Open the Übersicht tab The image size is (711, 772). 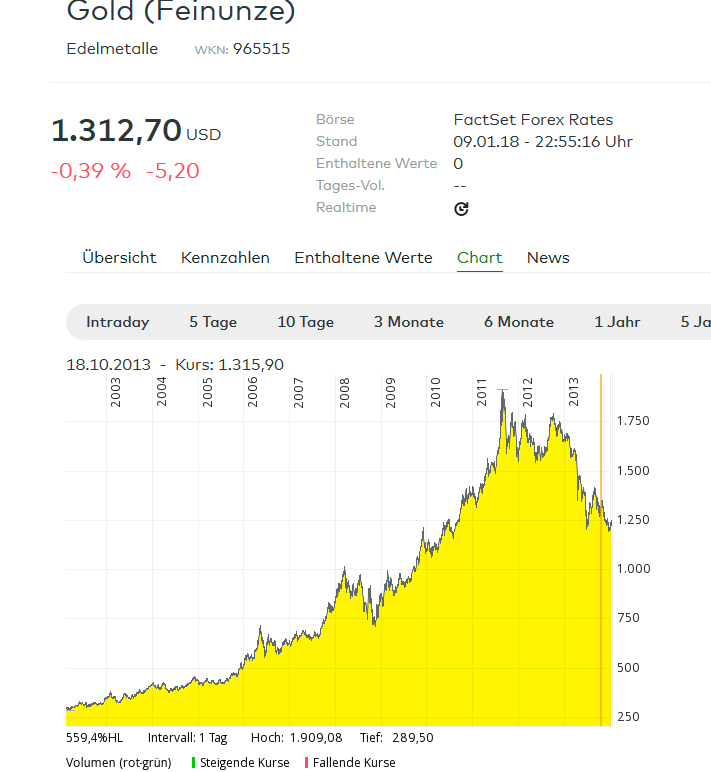(x=119, y=258)
